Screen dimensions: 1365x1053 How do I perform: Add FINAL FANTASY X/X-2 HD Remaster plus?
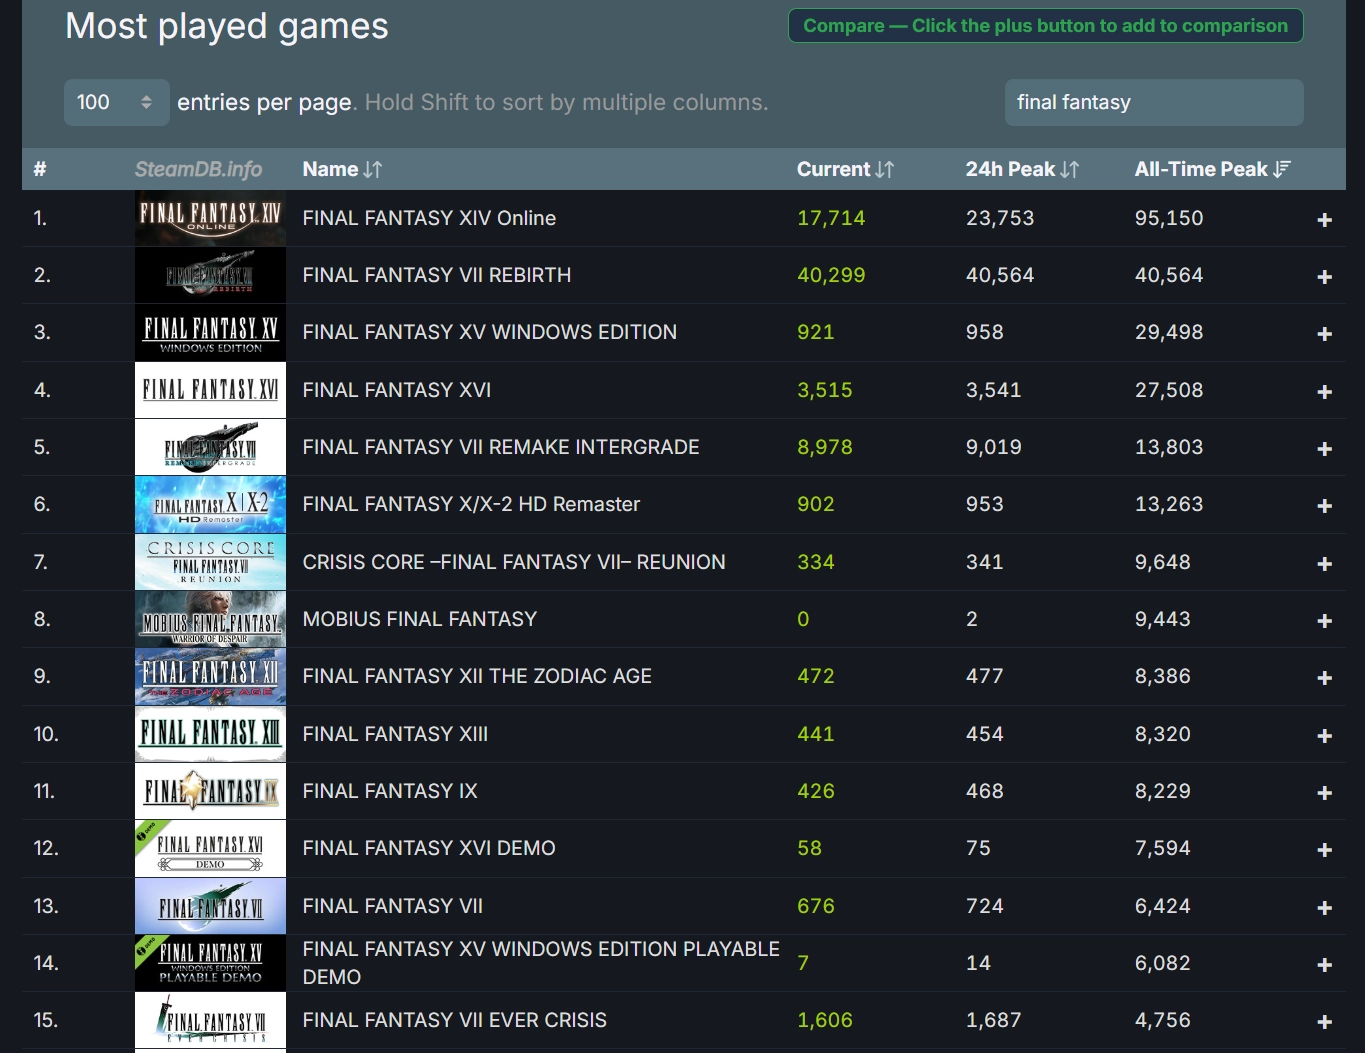point(1324,505)
